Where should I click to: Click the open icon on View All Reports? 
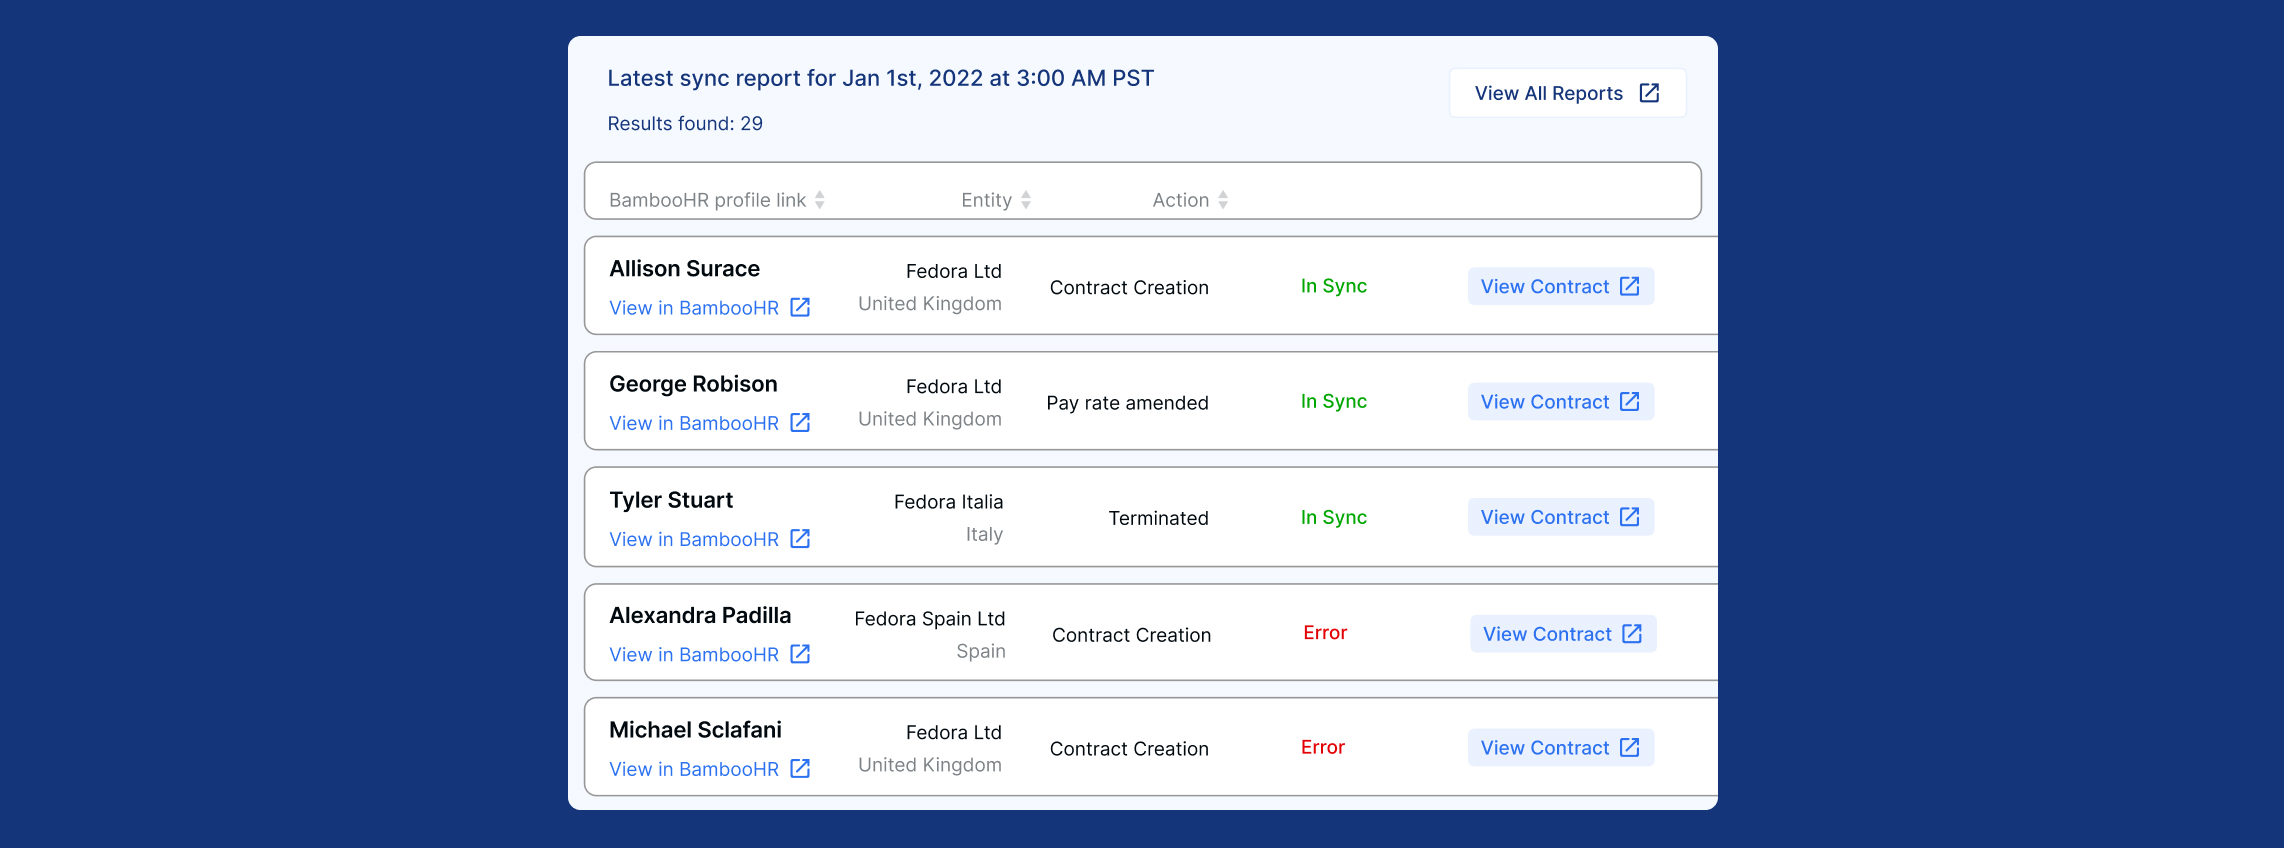[1649, 93]
